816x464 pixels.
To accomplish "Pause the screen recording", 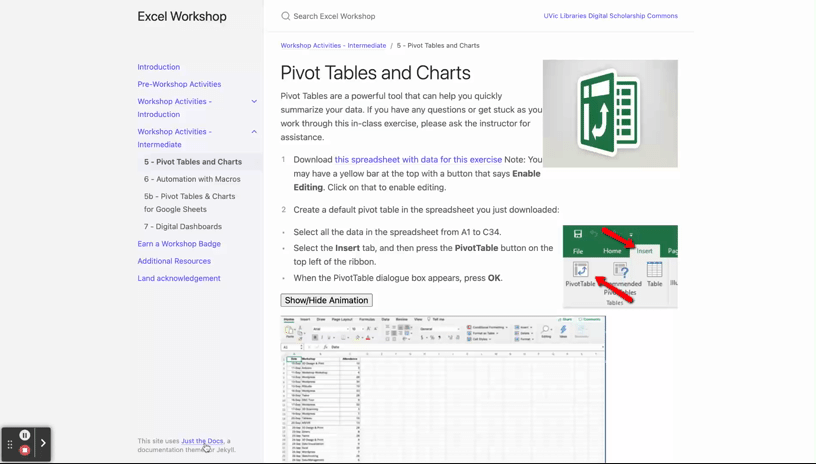I will (24, 435).
